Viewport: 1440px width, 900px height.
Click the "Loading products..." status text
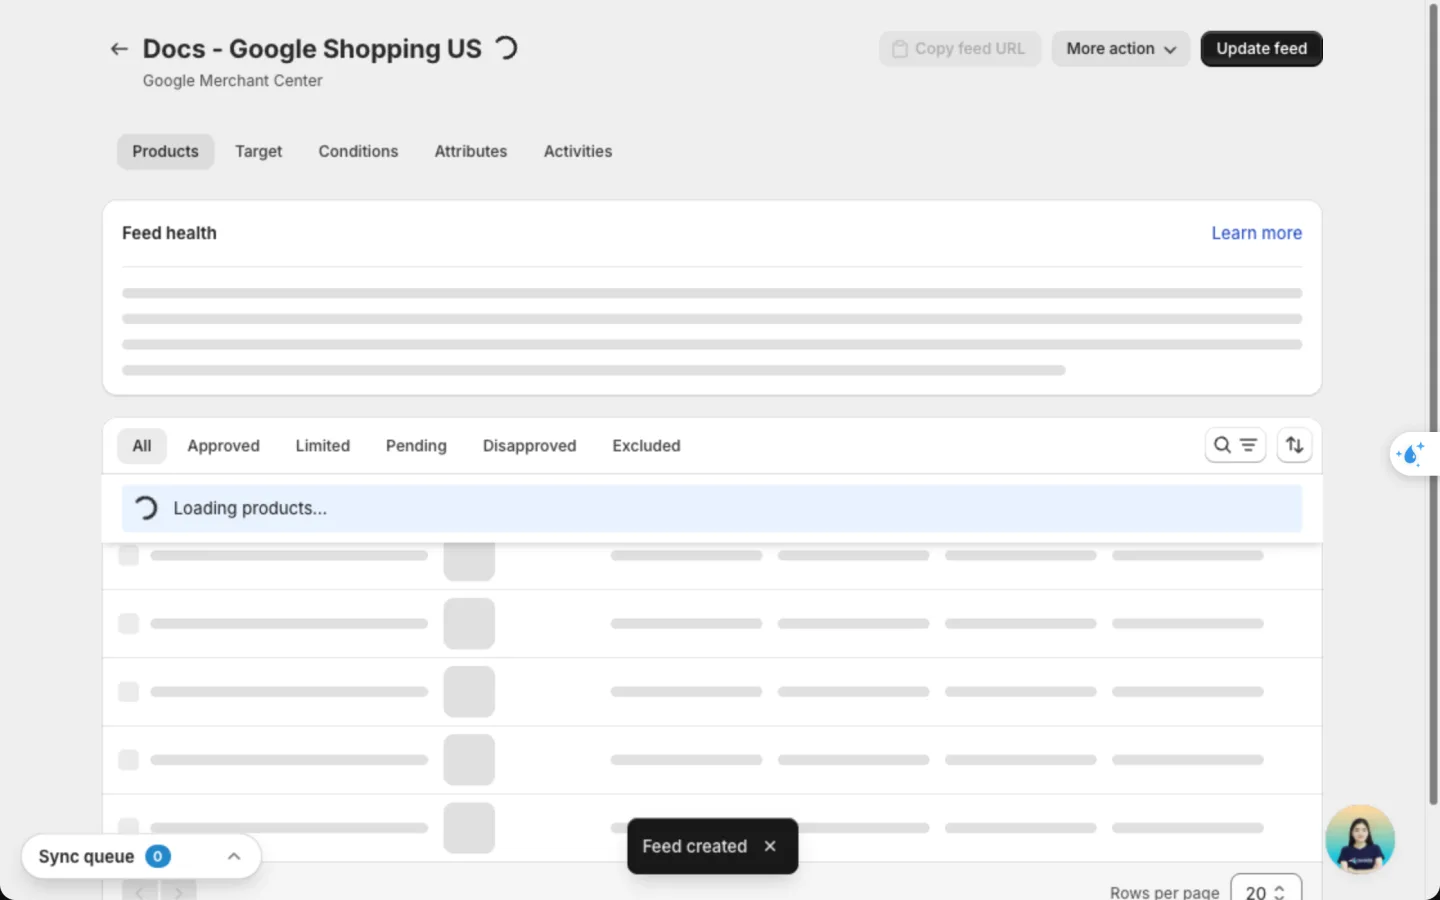pos(250,508)
